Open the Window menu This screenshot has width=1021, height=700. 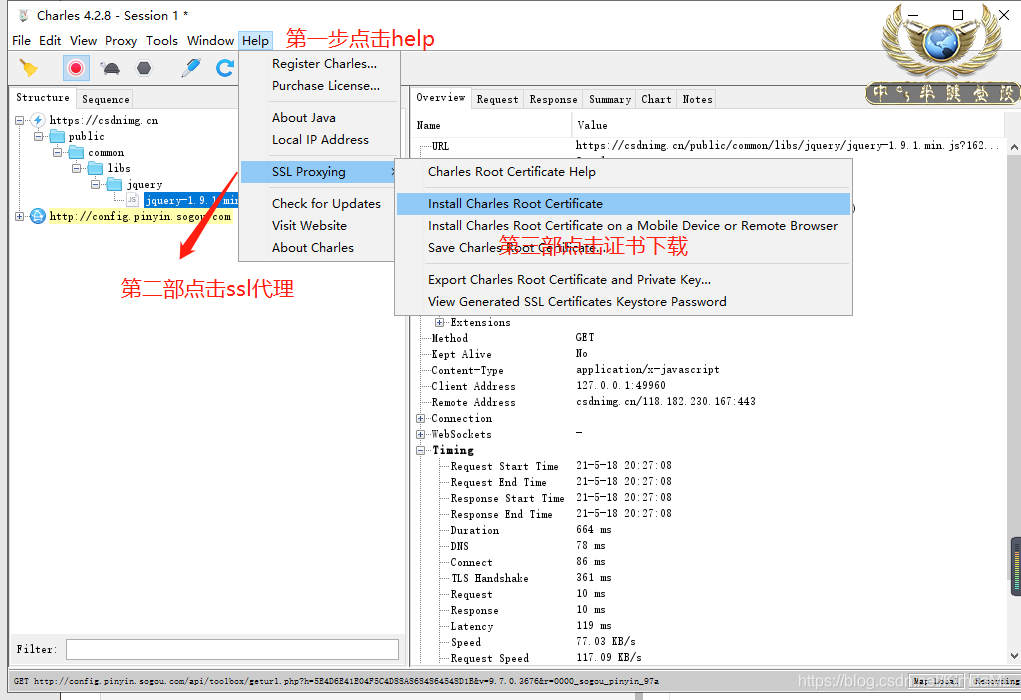(210, 40)
